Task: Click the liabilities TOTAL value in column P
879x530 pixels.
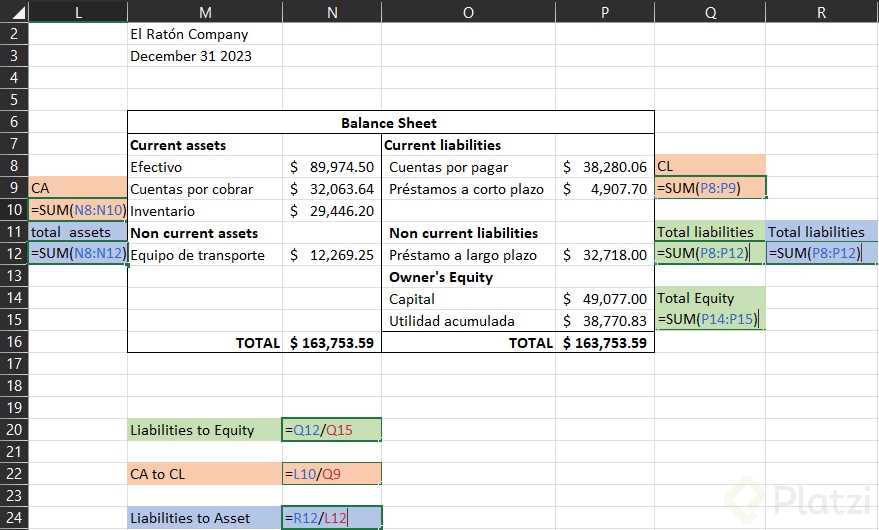Action: tap(605, 343)
